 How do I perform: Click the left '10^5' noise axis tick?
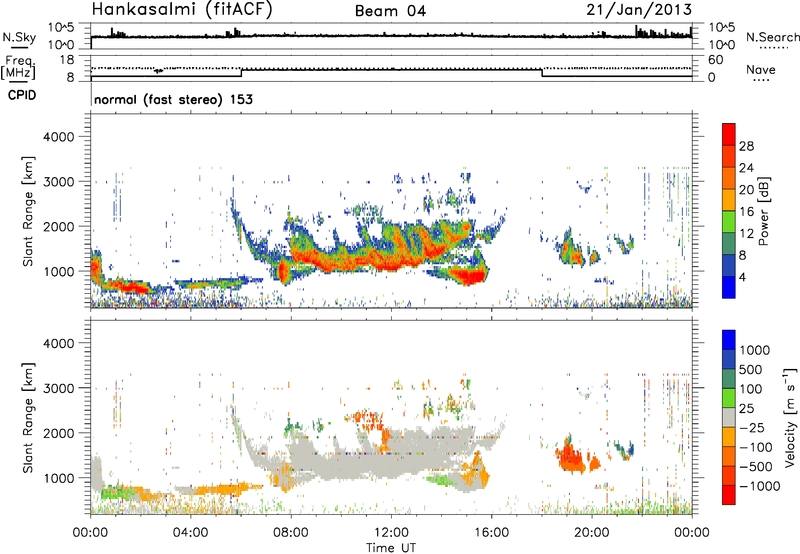click(x=61, y=28)
